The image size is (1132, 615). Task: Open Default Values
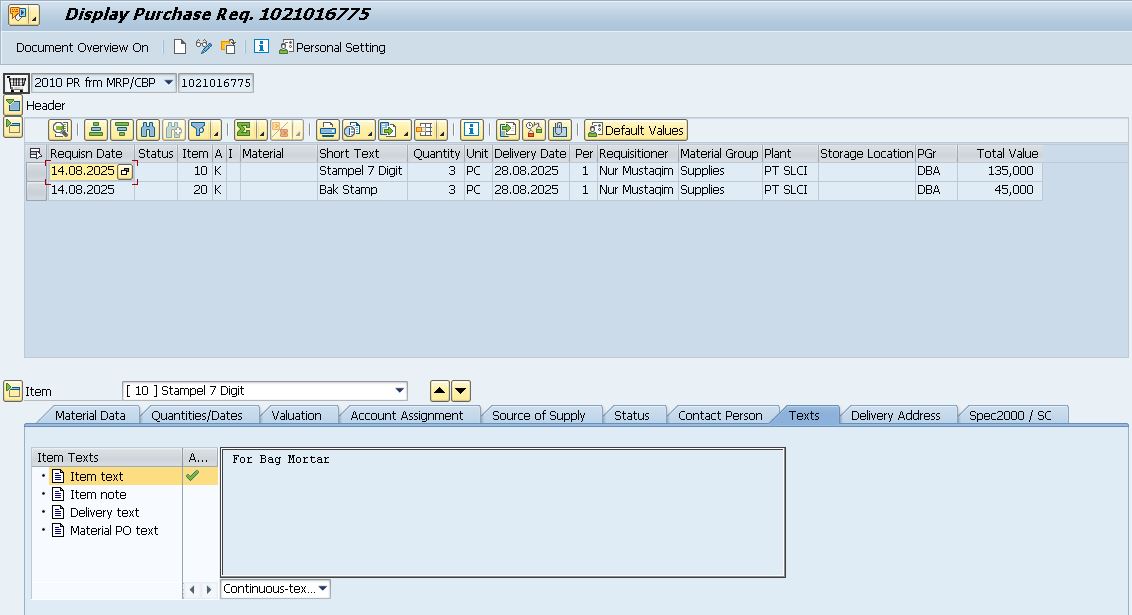[636, 130]
